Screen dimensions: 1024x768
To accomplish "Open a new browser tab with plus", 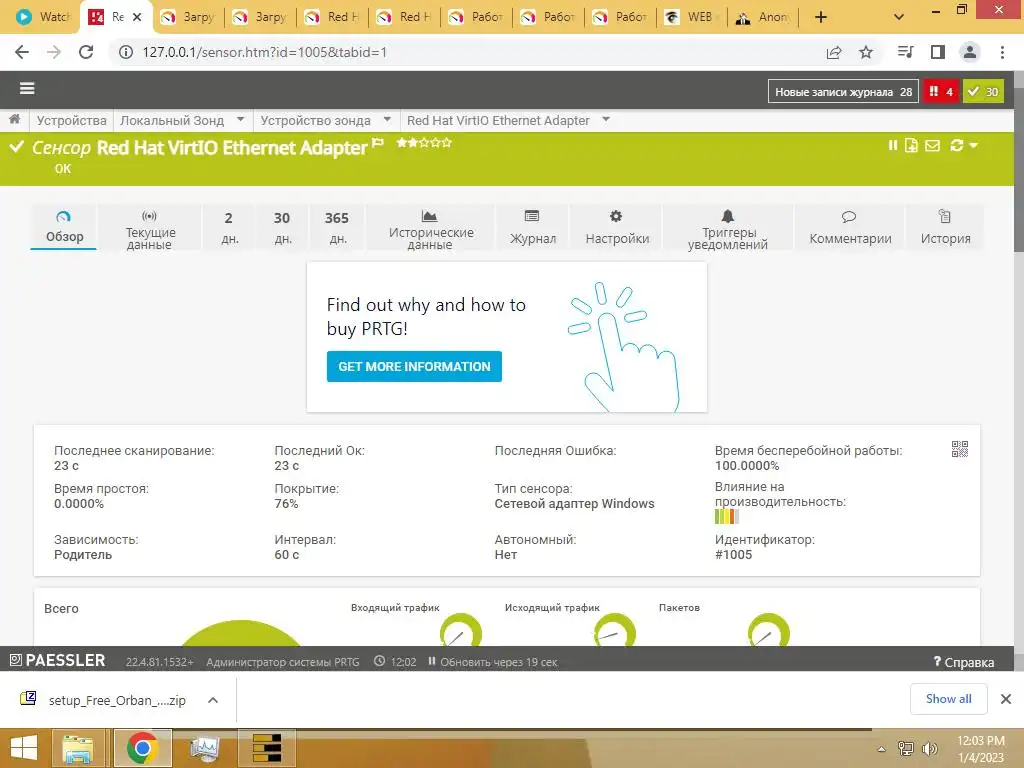I will (821, 18).
